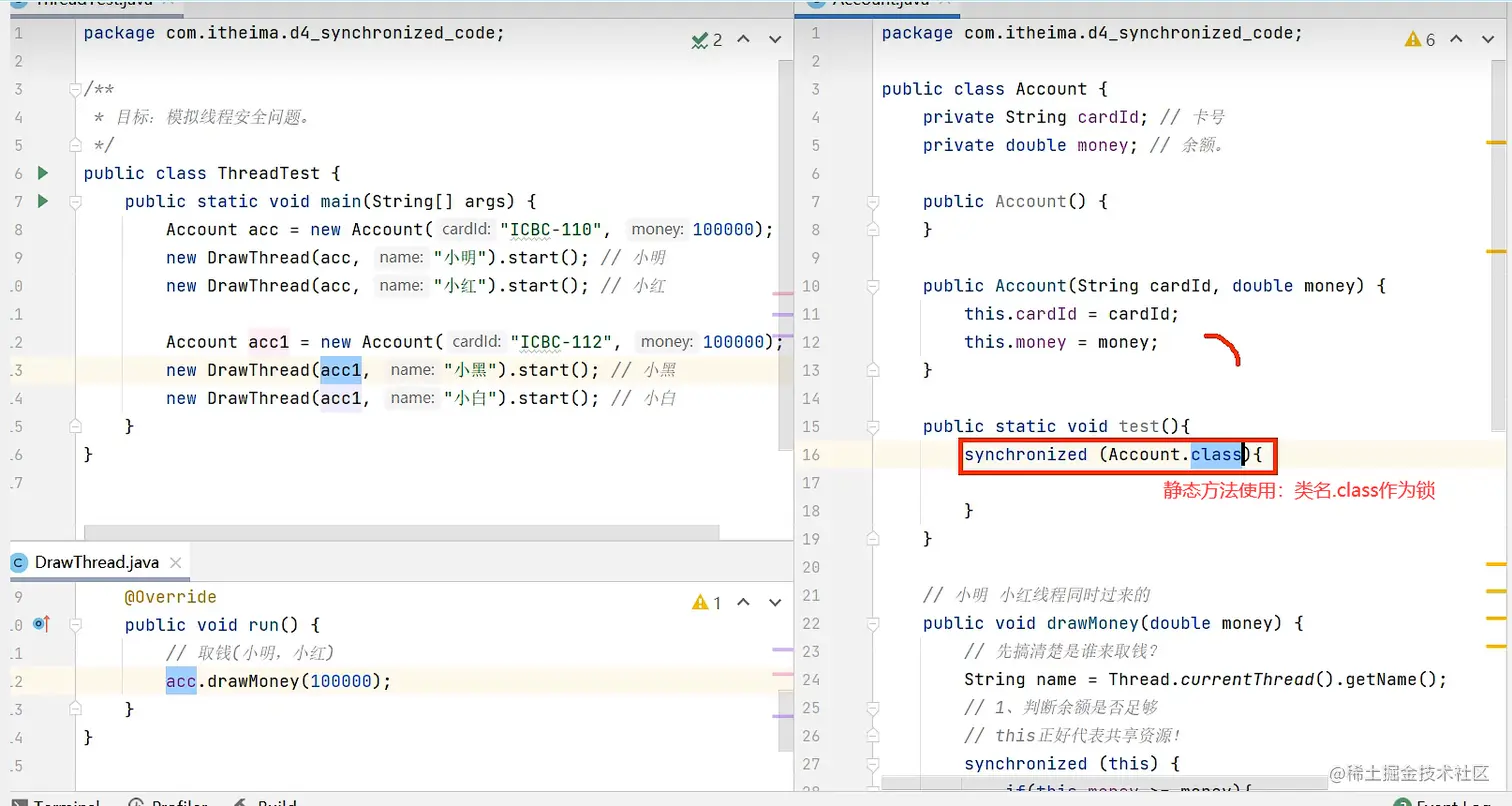The width and height of the screenshot is (1512, 806).
Task: Run the ThreadTest class from its gutter icon
Action: tap(43, 173)
